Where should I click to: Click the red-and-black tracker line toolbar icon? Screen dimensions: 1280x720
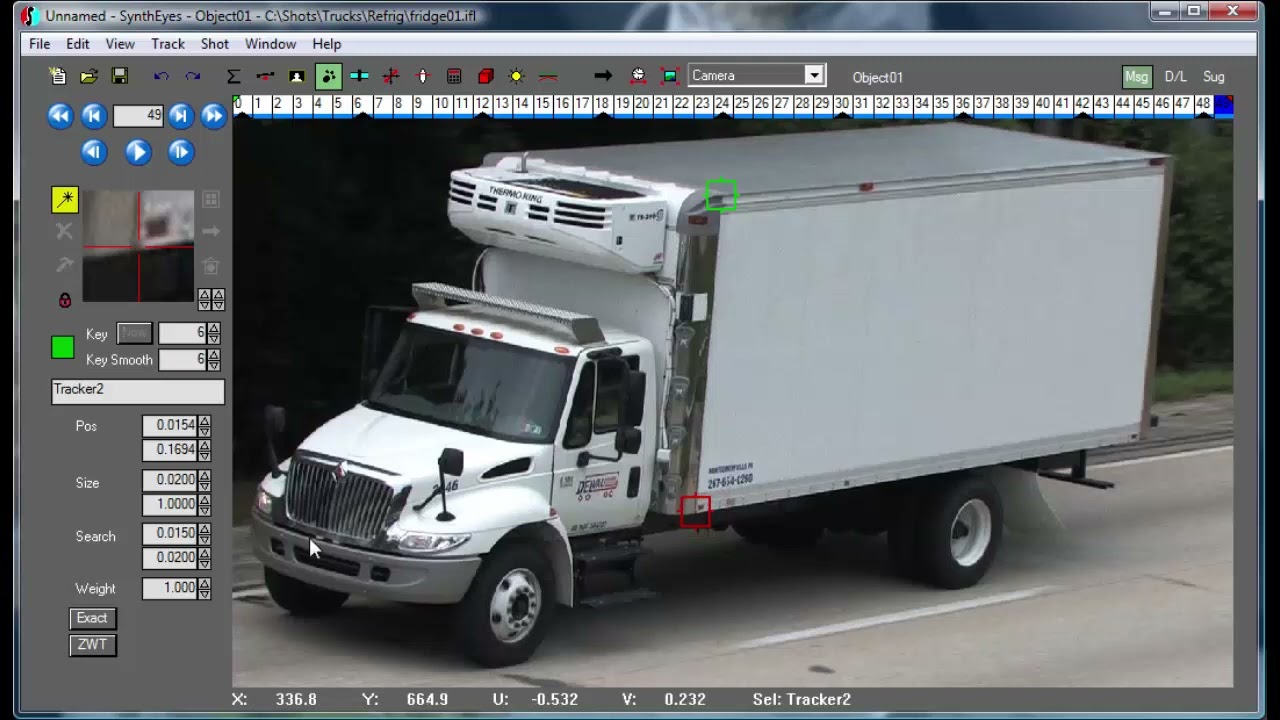(x=265, y=76)
